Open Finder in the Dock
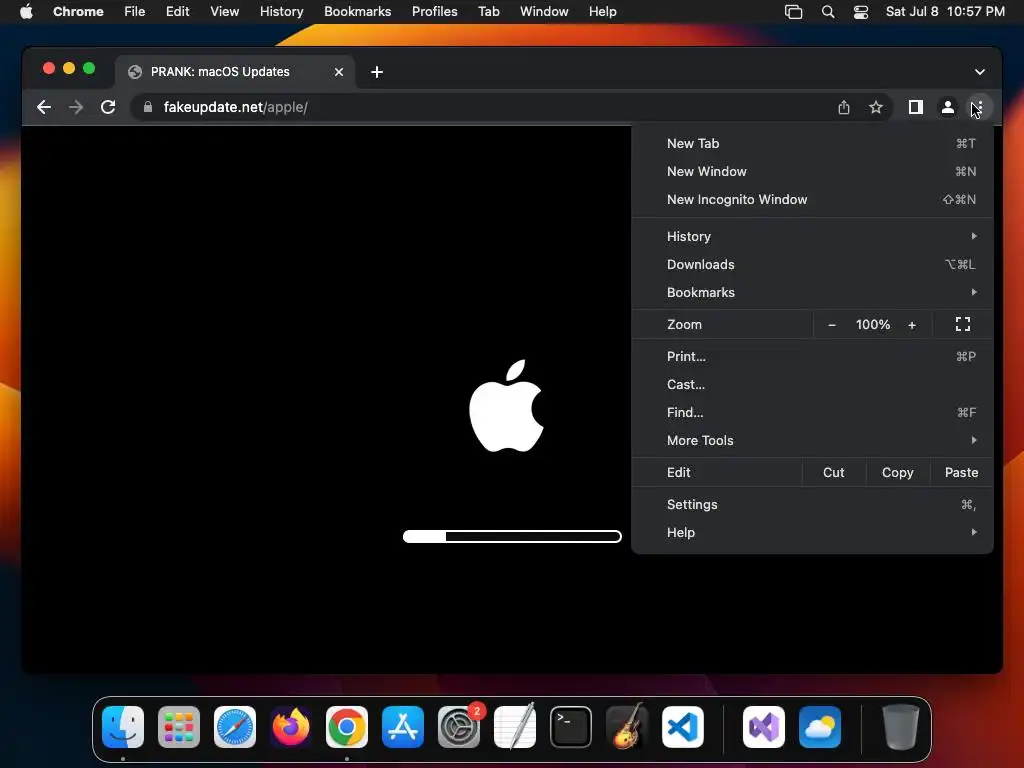Screen dimensions: 1024x768 [123, 727]
